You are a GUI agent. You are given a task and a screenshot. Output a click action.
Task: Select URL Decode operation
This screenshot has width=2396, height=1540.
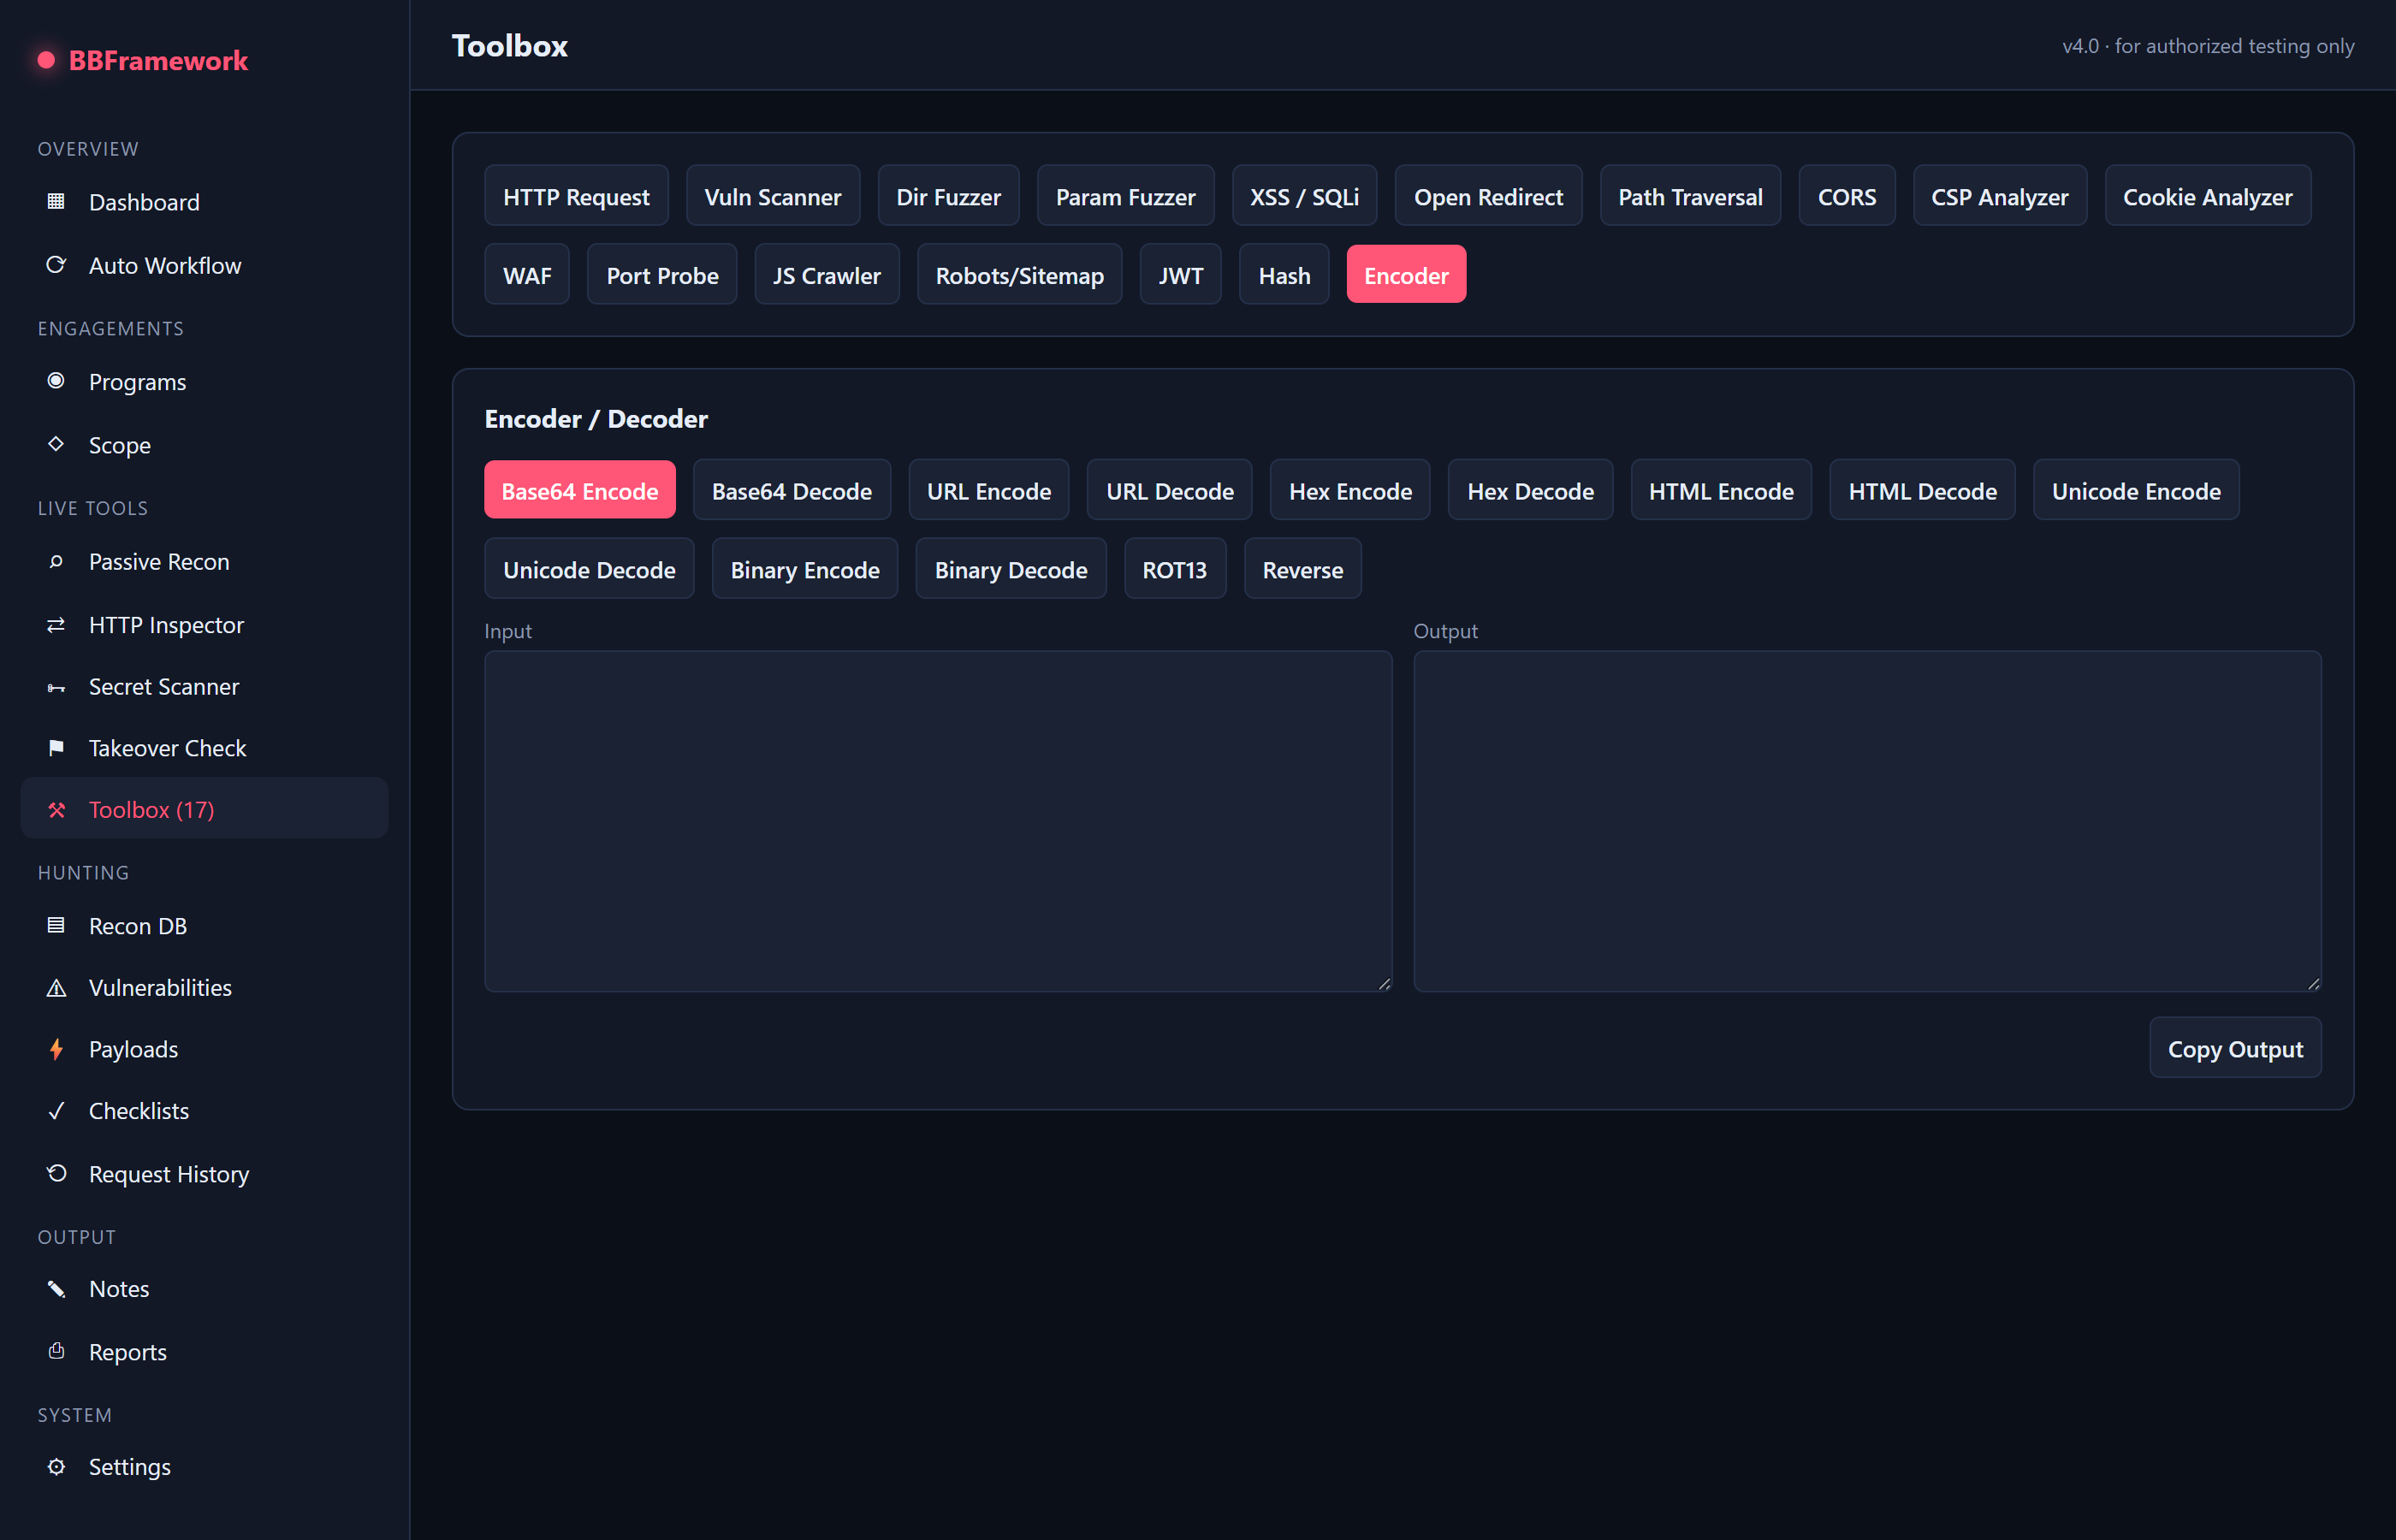point(1169,490)
